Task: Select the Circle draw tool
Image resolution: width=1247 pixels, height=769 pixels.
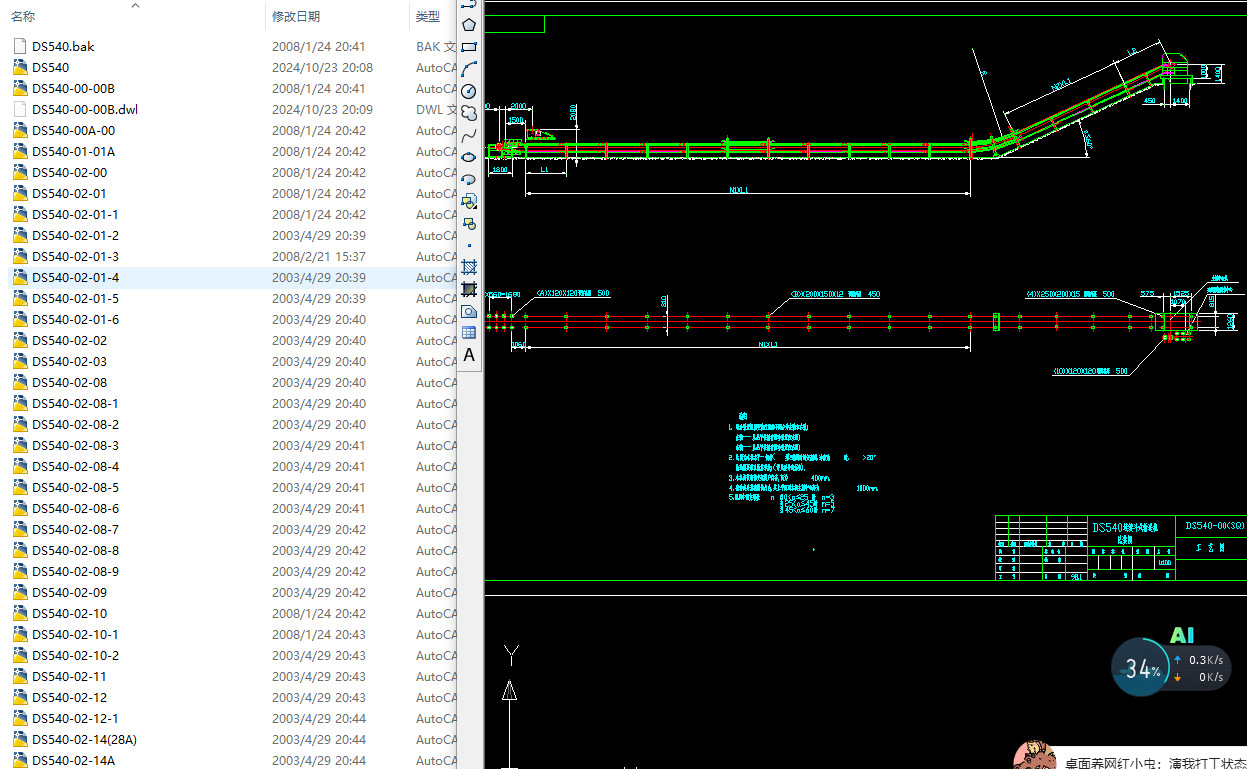Action: (x=468, y=90)
